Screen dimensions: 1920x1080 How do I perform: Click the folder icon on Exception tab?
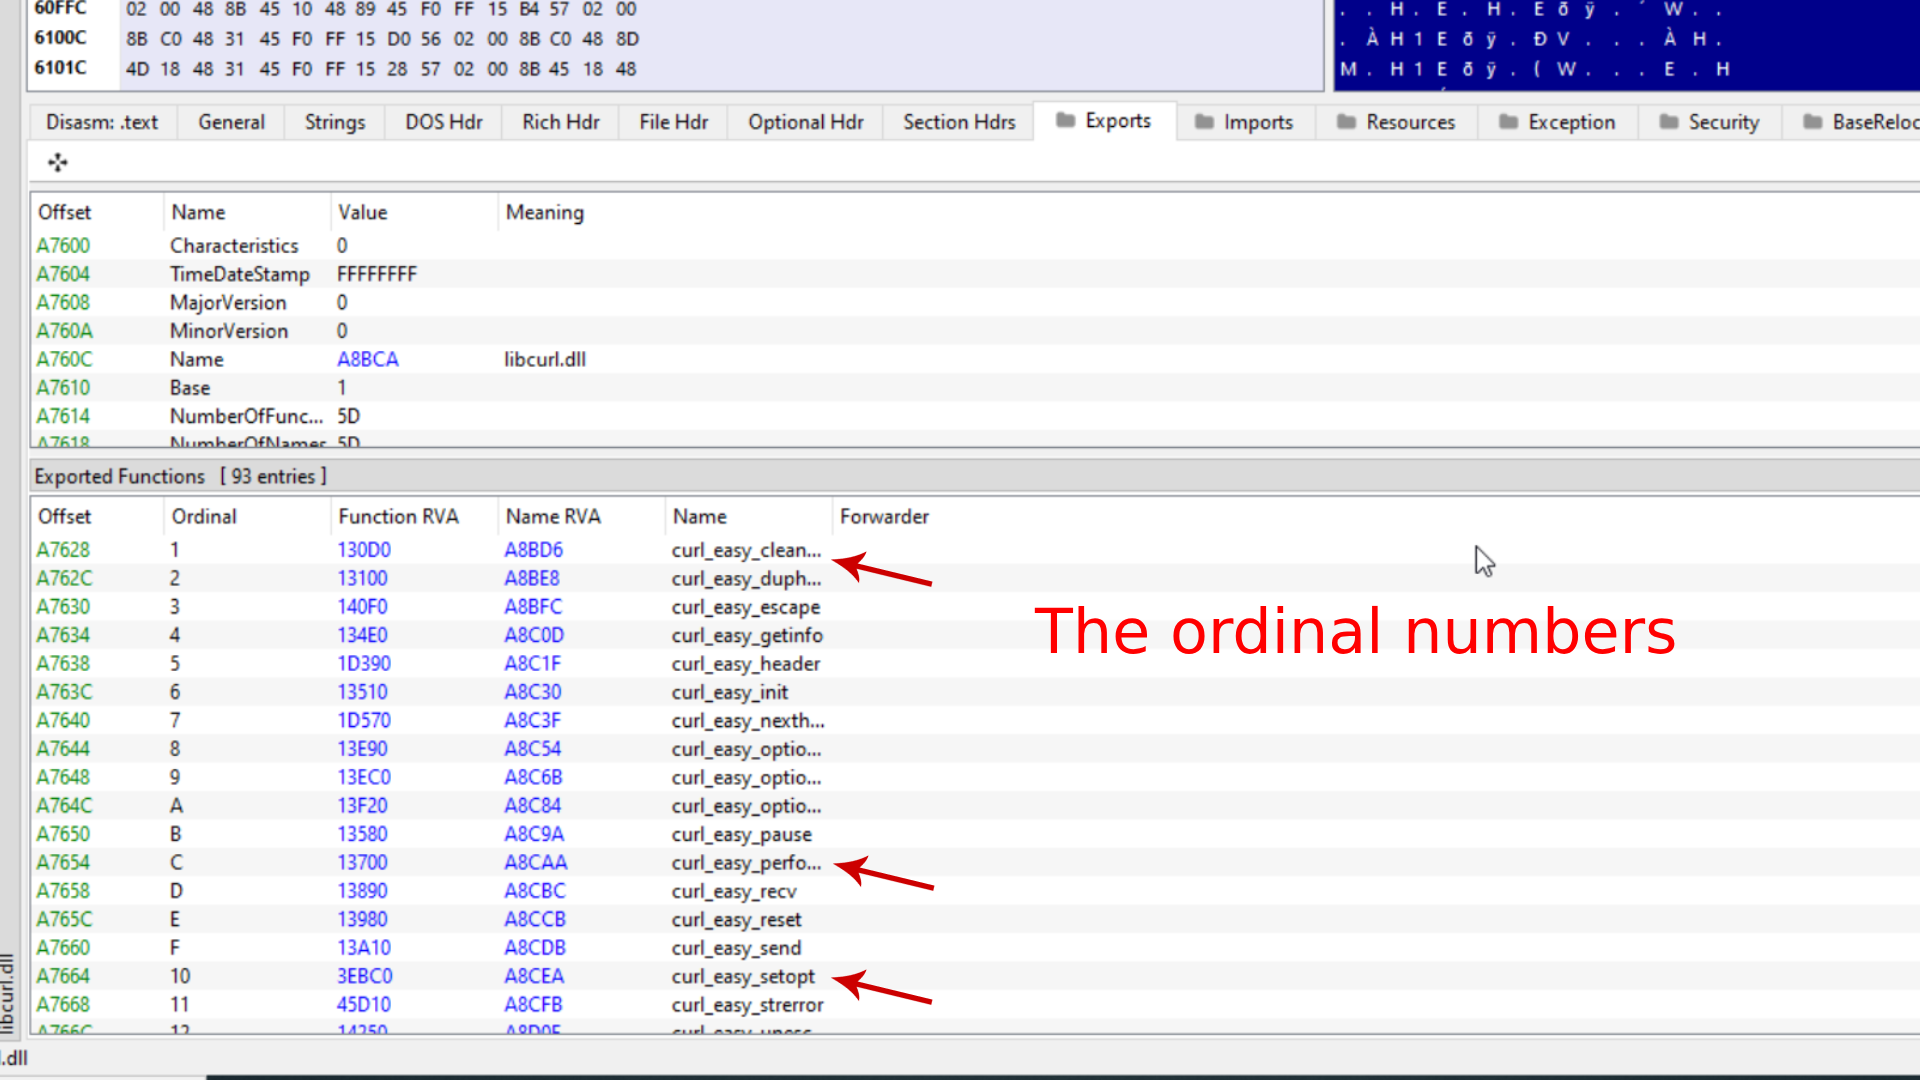tap(1508, 122)
